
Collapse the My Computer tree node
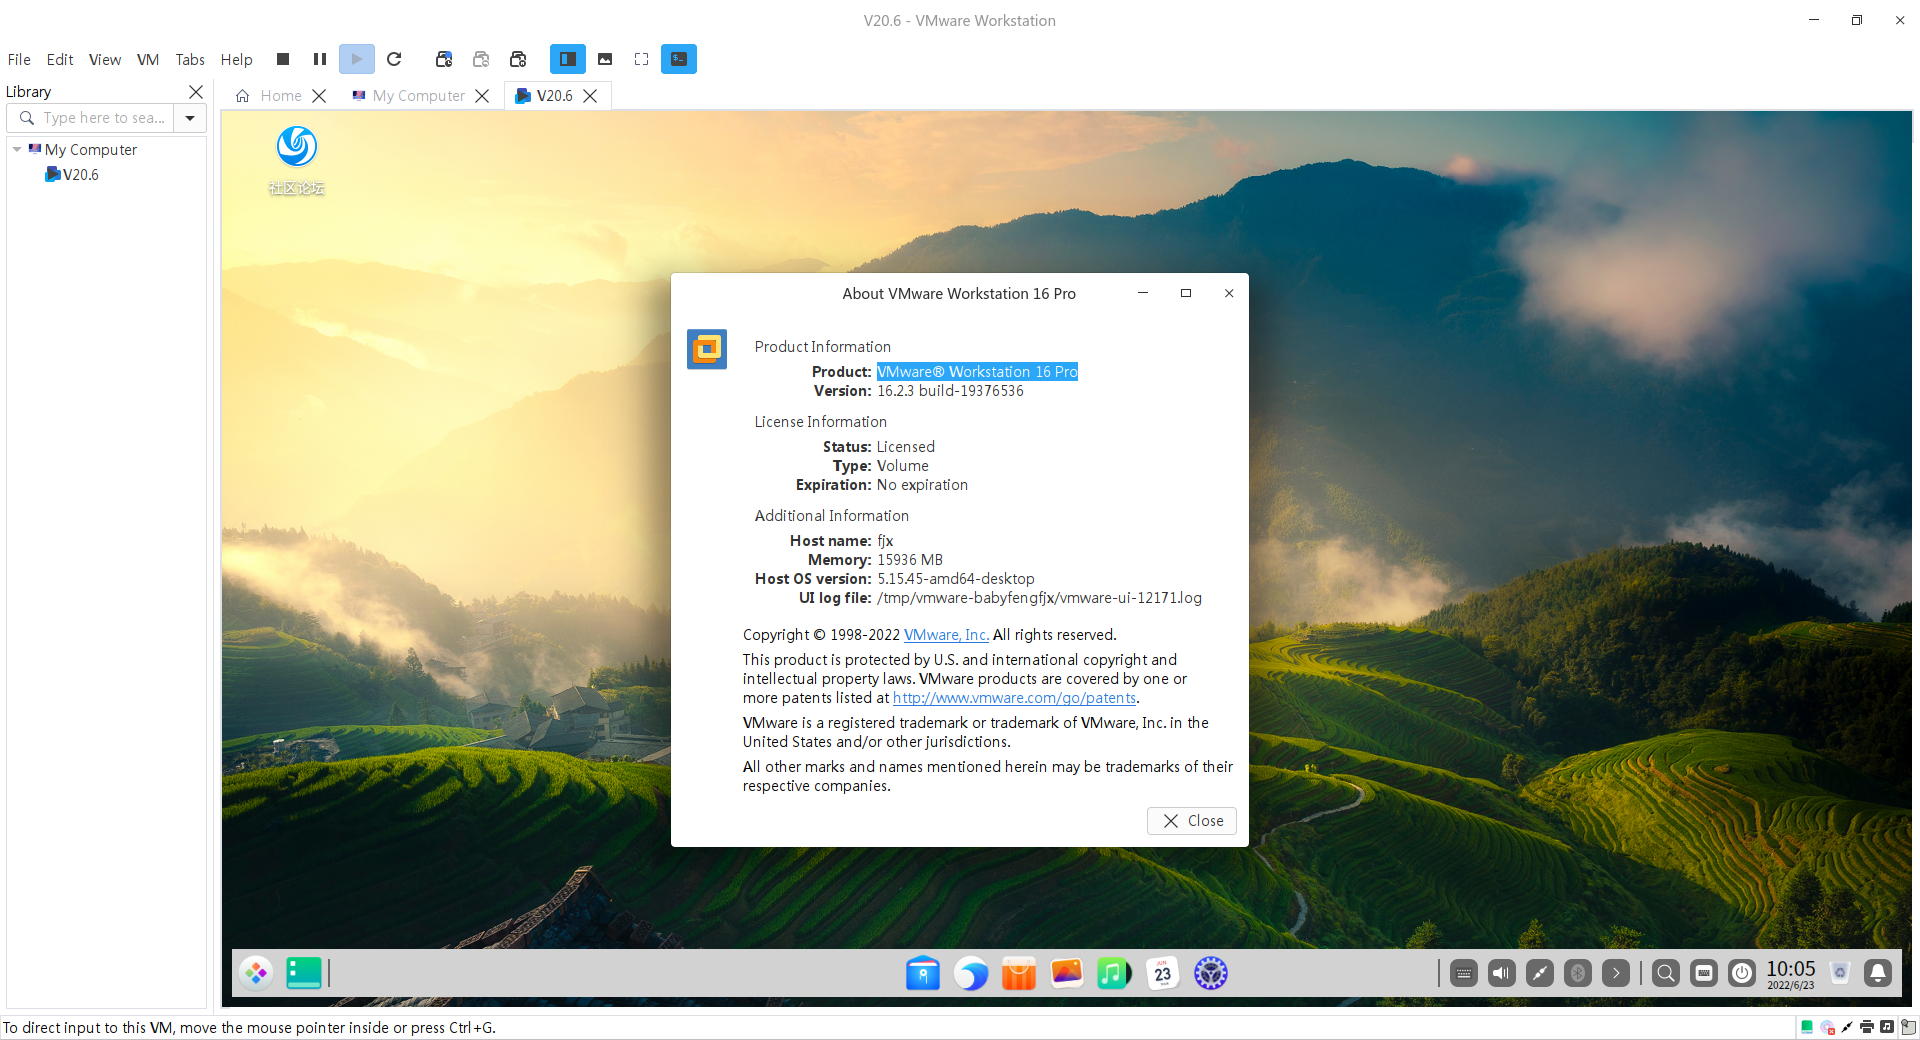tap(17, 149)
